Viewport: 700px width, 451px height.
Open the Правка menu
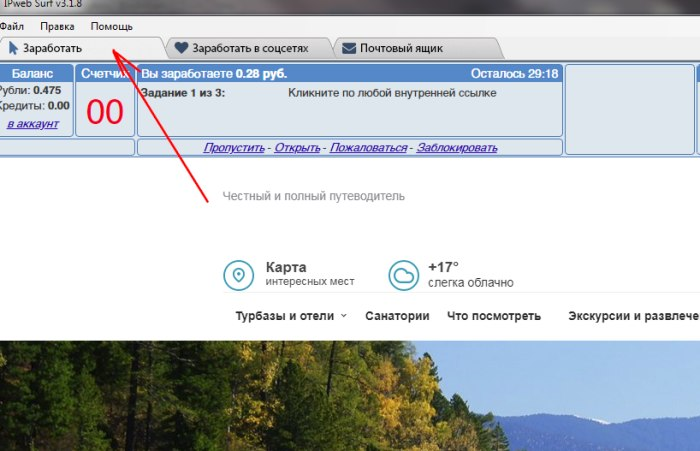pos(57,26)
